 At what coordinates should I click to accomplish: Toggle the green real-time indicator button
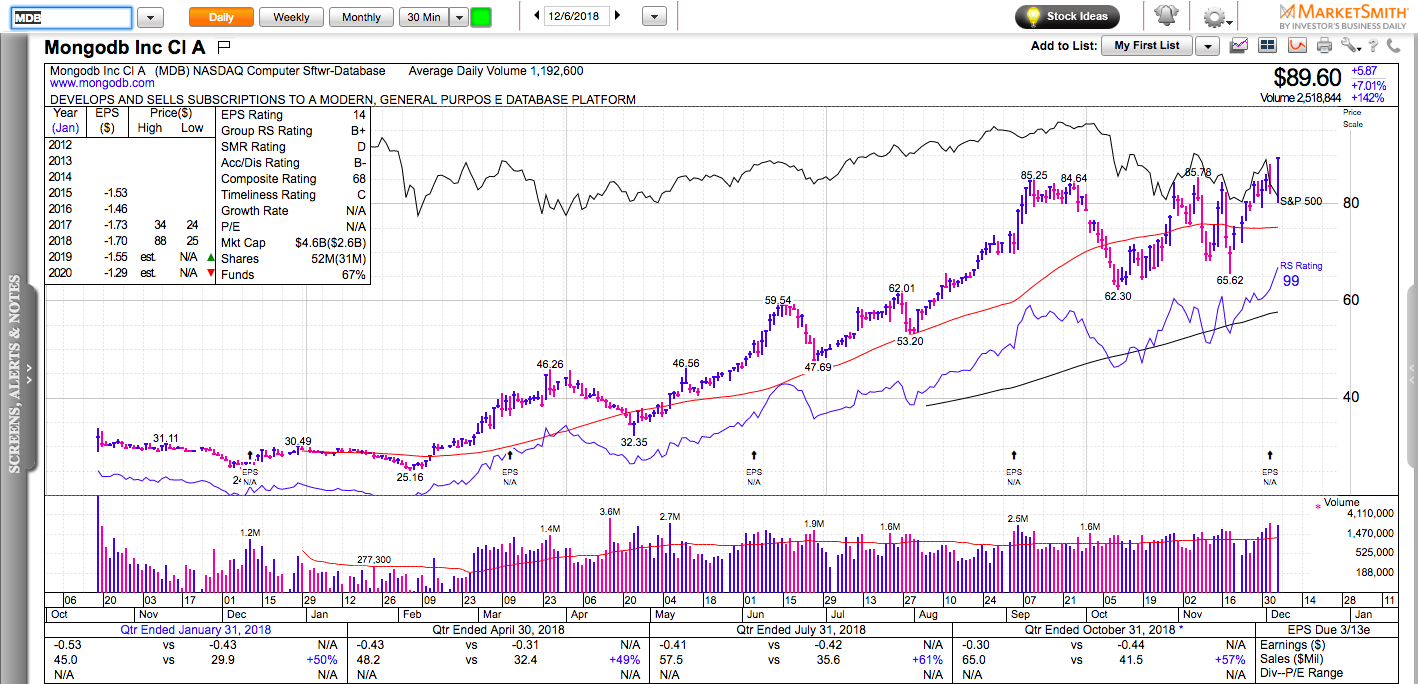click(x=481, y=17)
